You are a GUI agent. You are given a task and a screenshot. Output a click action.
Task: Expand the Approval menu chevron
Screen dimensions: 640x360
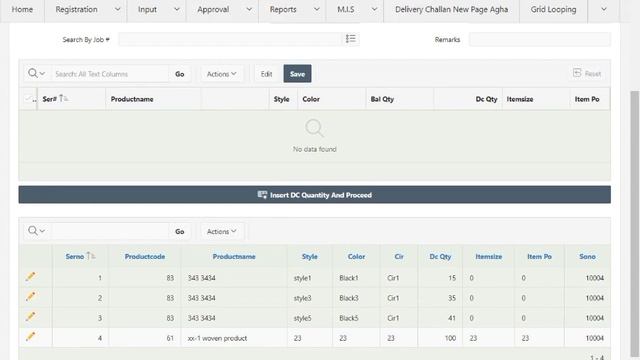pos(249,9)
